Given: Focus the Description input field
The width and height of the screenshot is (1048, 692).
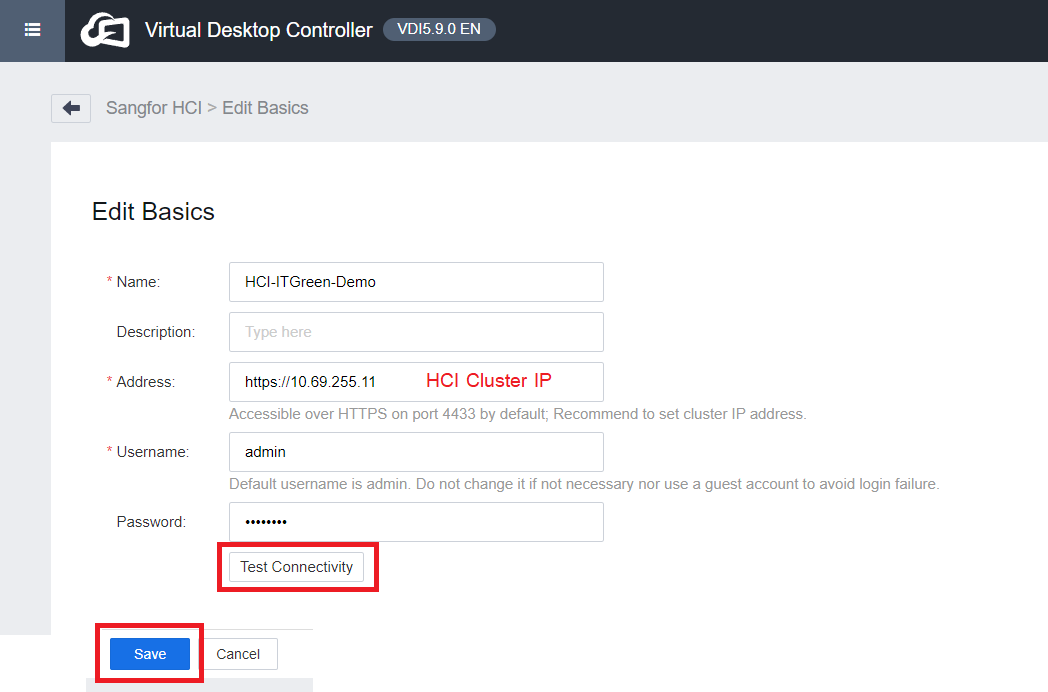Looking at the screenshot, I should [416, 332].
